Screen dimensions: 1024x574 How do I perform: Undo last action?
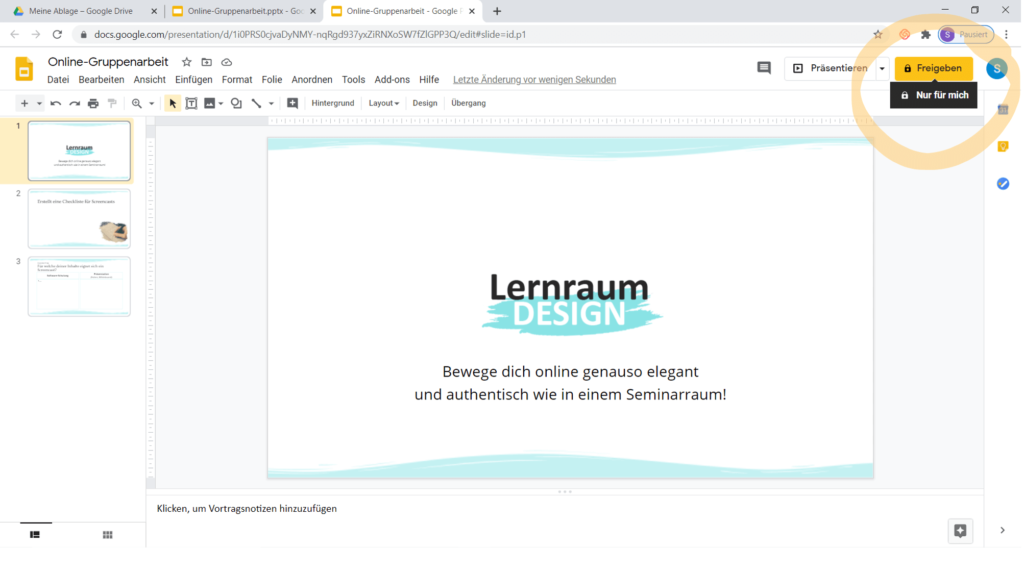[x=56, y=103]
